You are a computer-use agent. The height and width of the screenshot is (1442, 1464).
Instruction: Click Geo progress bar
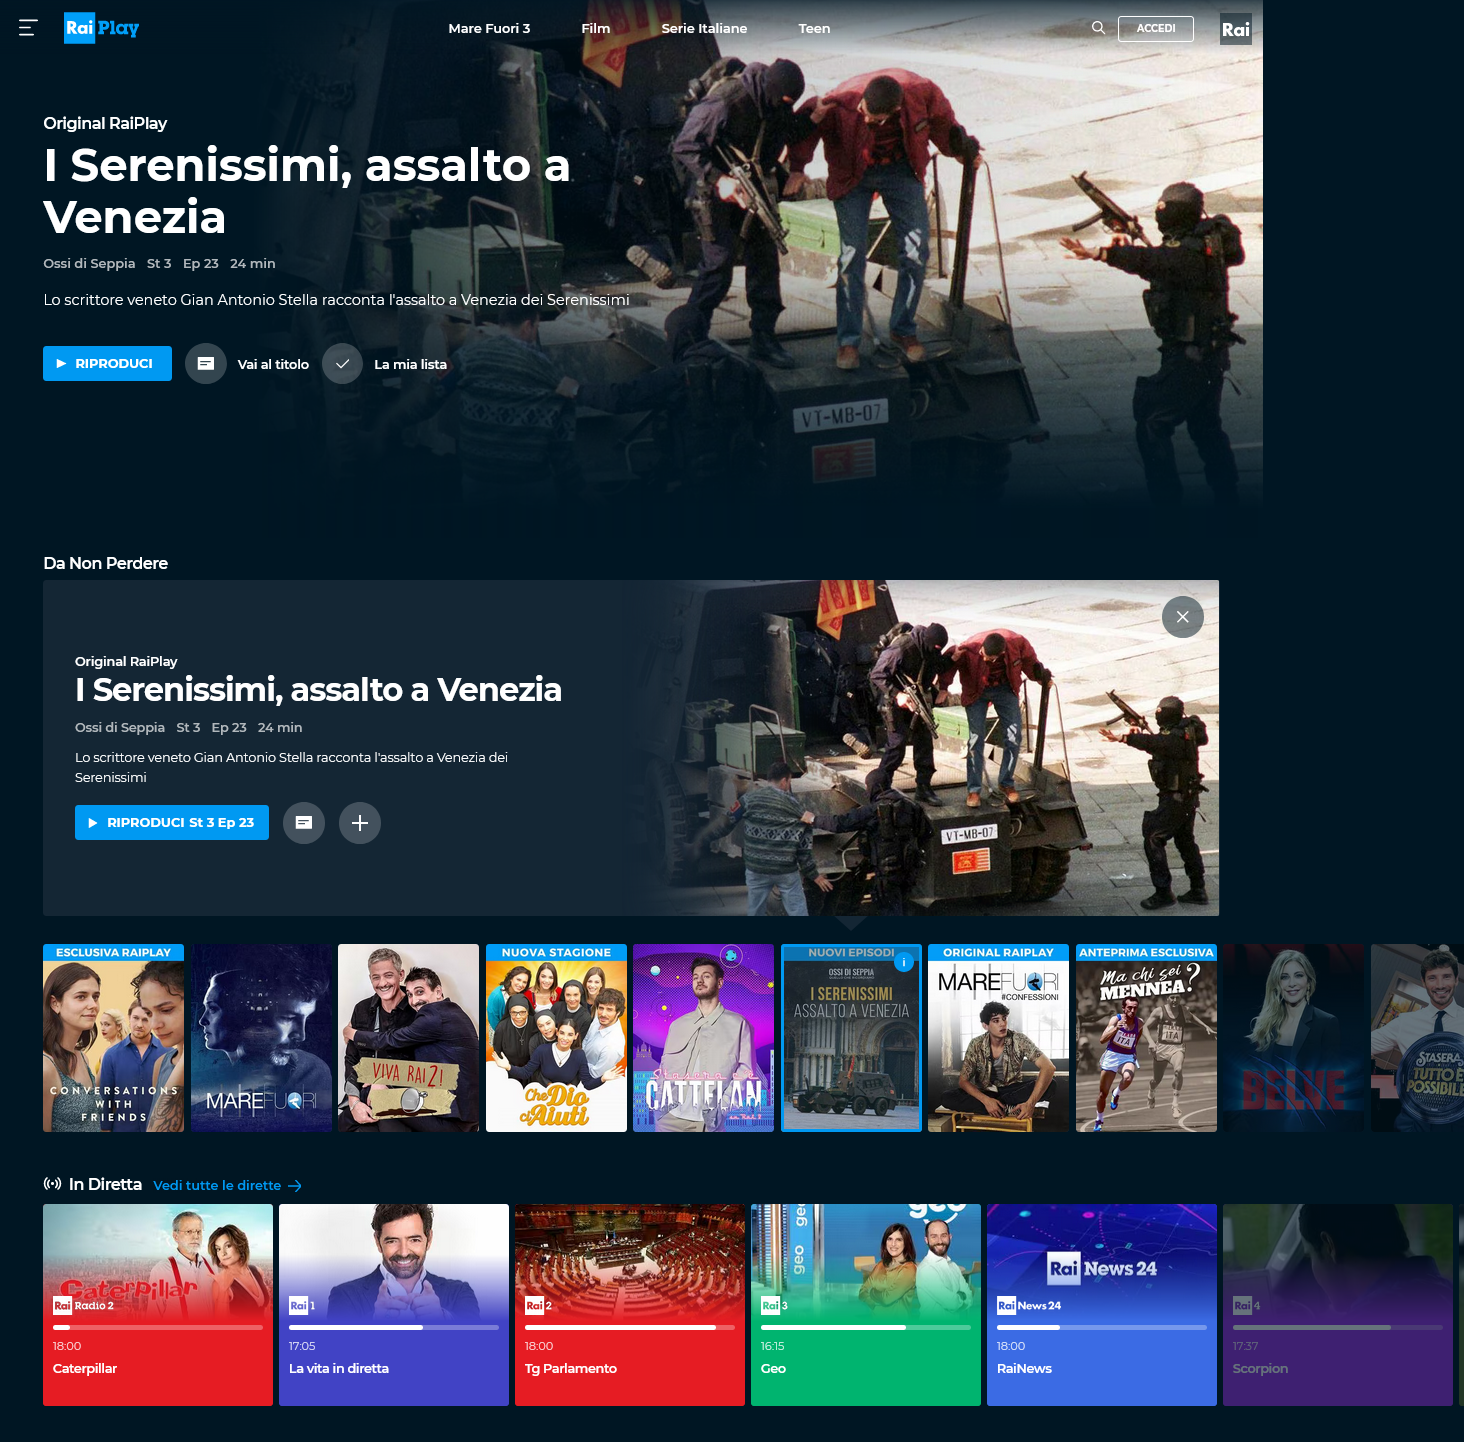tap(866, 1327)
